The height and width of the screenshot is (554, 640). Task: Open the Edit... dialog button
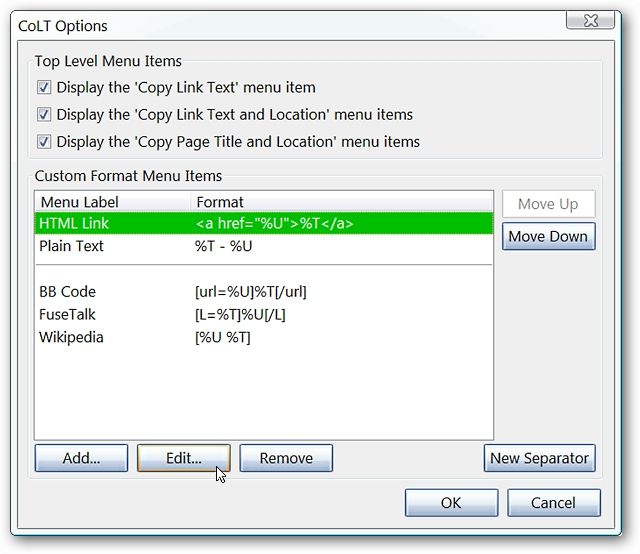pos(184,458)
